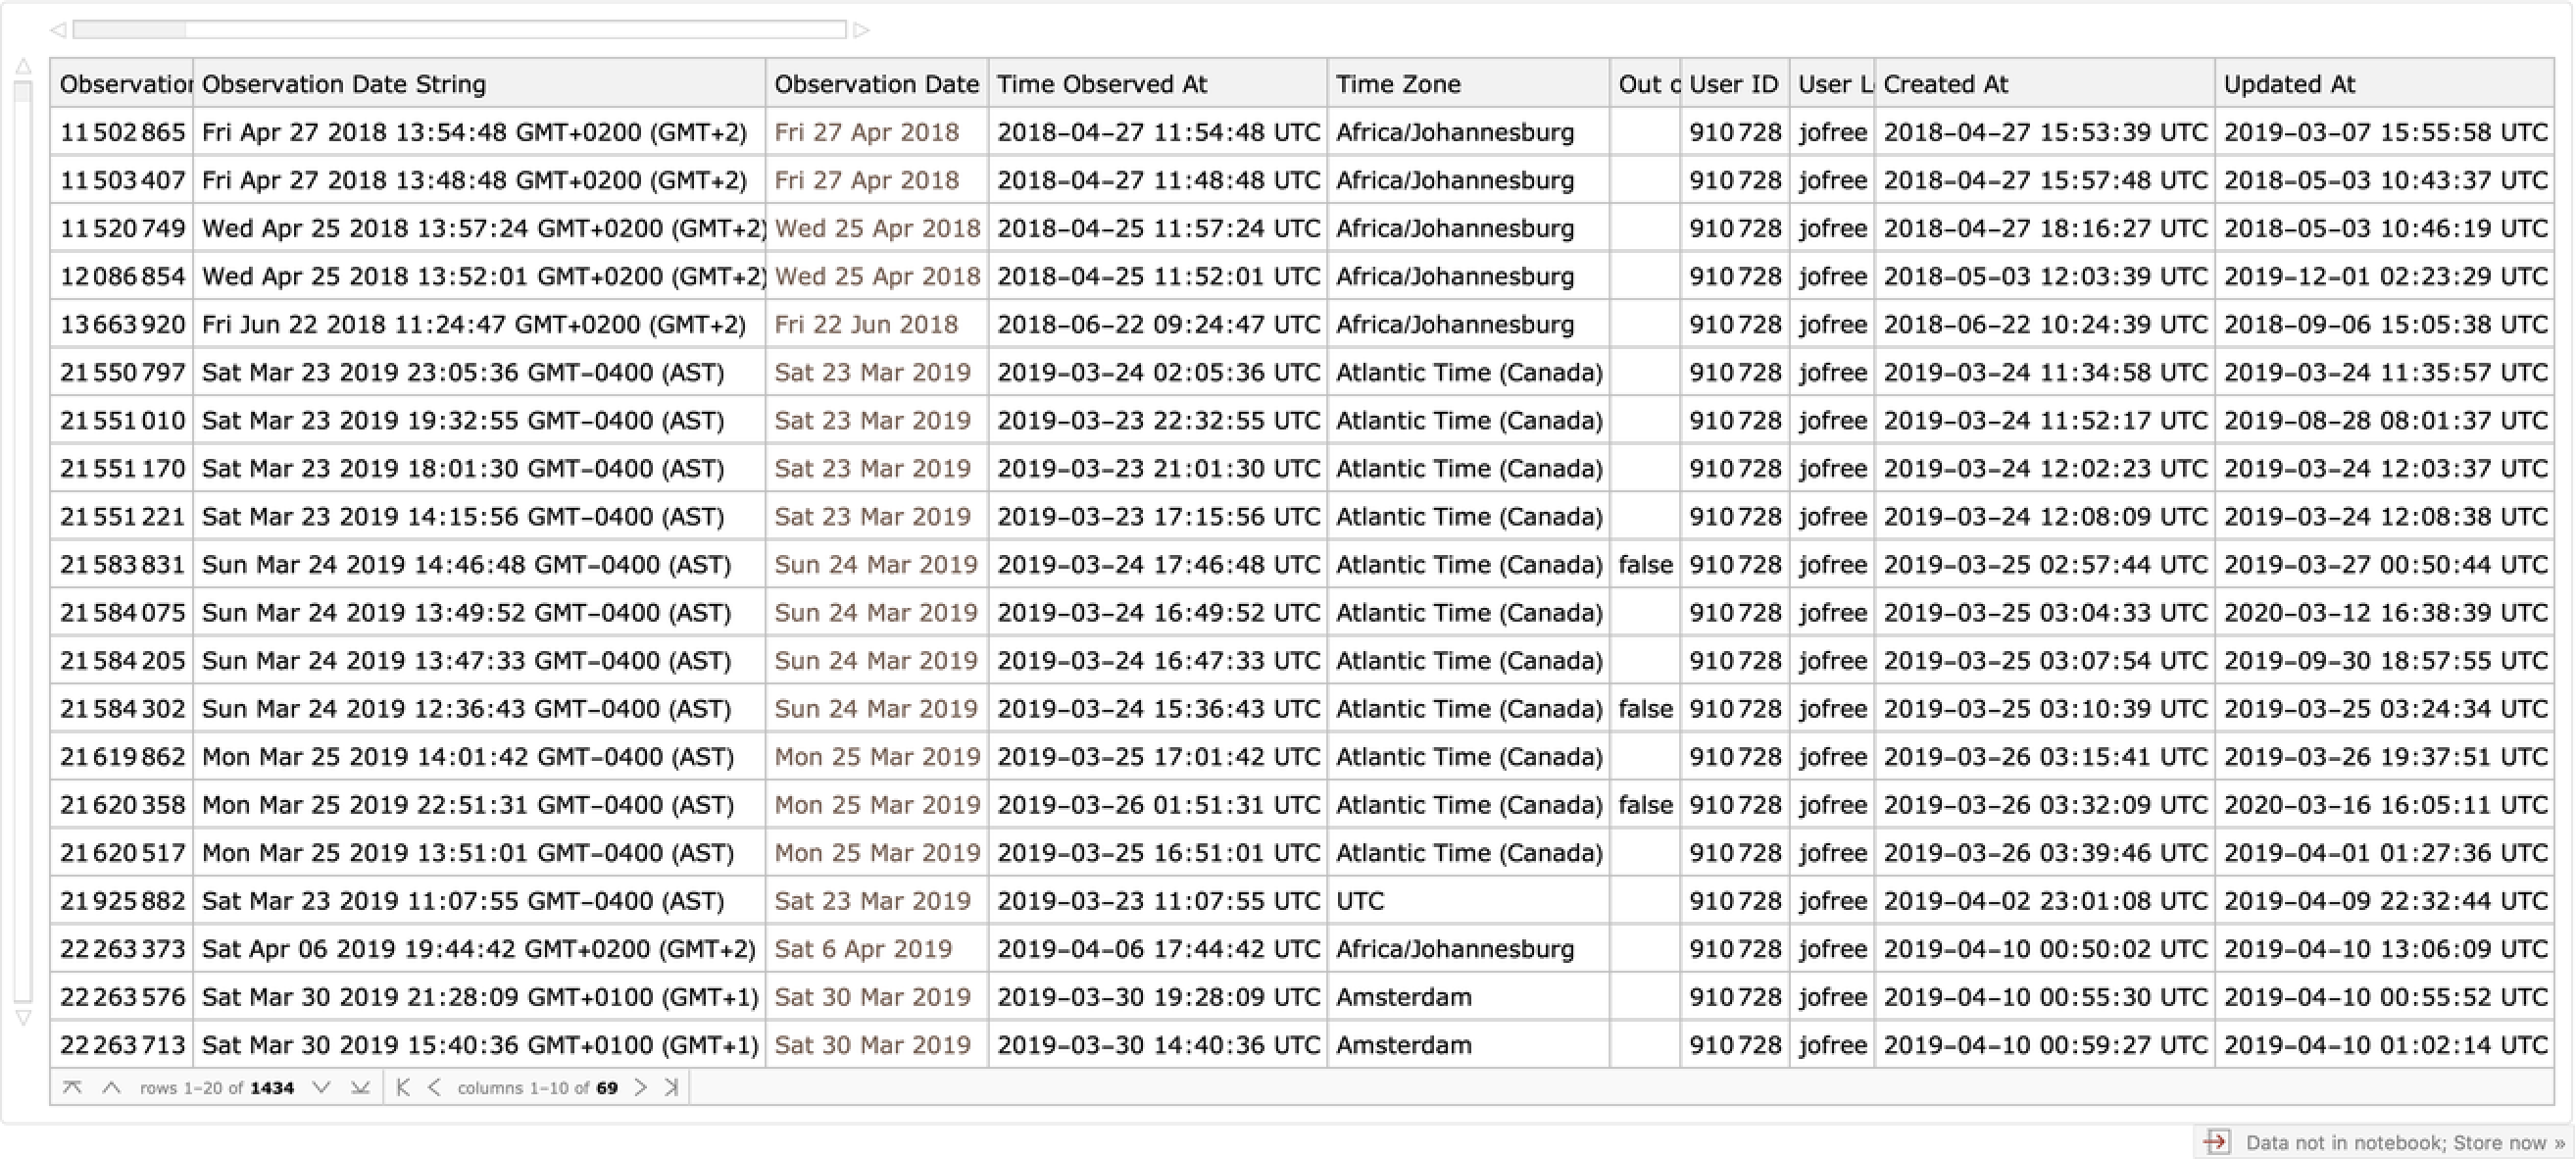Click date link Sat 6 Apr 2019
Viewport: 2576px width, 1159px height.
click(863, 948)
